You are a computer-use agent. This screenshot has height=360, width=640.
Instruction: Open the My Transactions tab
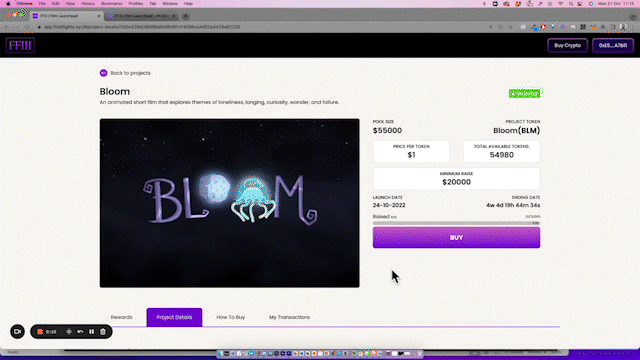point(289,317)
